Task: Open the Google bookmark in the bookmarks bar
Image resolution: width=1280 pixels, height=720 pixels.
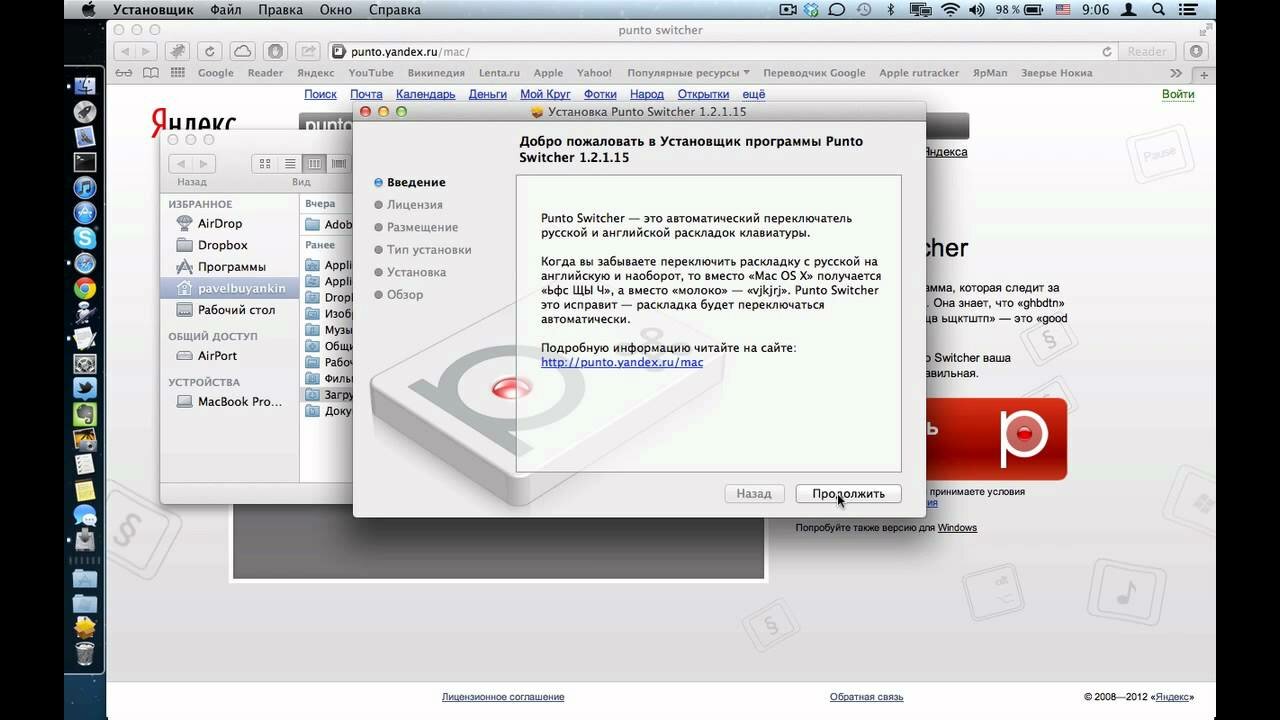Action: click(216, 73)
